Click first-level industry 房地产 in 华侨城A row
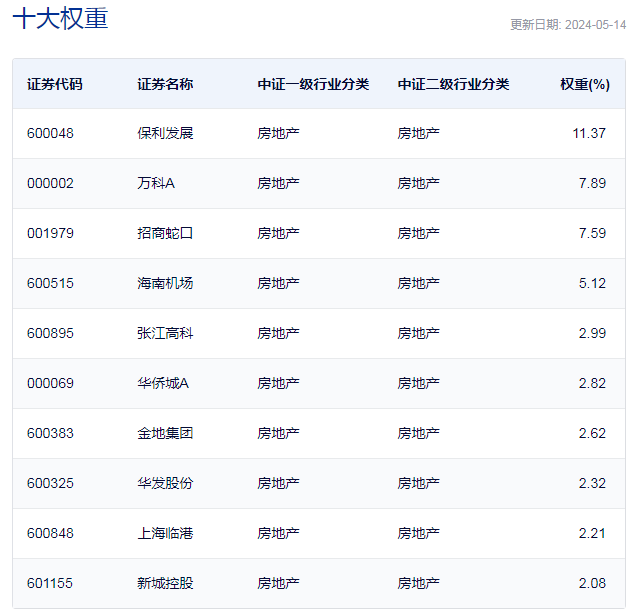 (278, 383)
